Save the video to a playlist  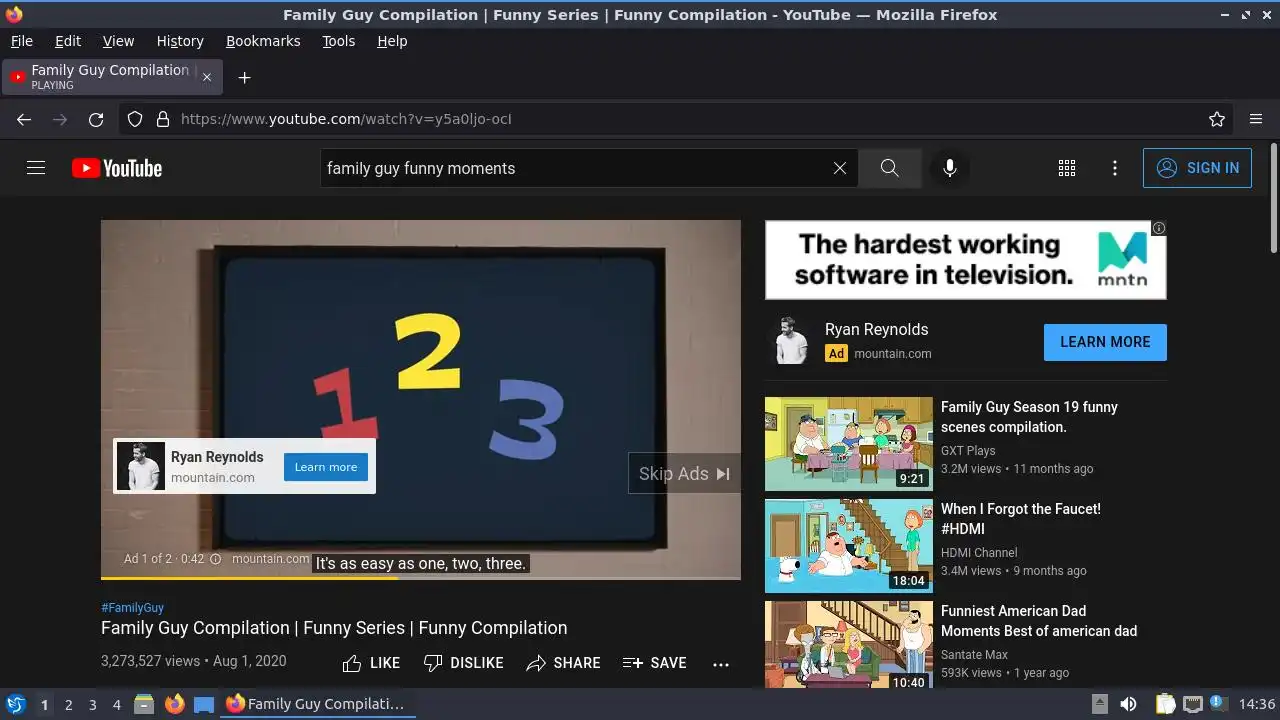[x=655, y=663]
